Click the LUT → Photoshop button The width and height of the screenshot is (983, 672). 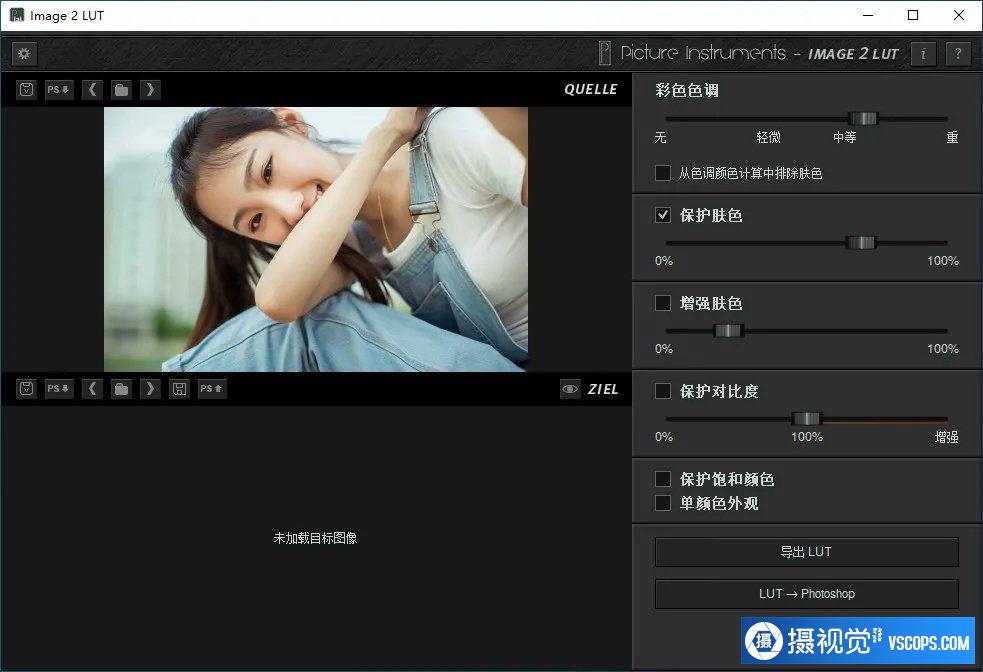click(x=806, y=594)
